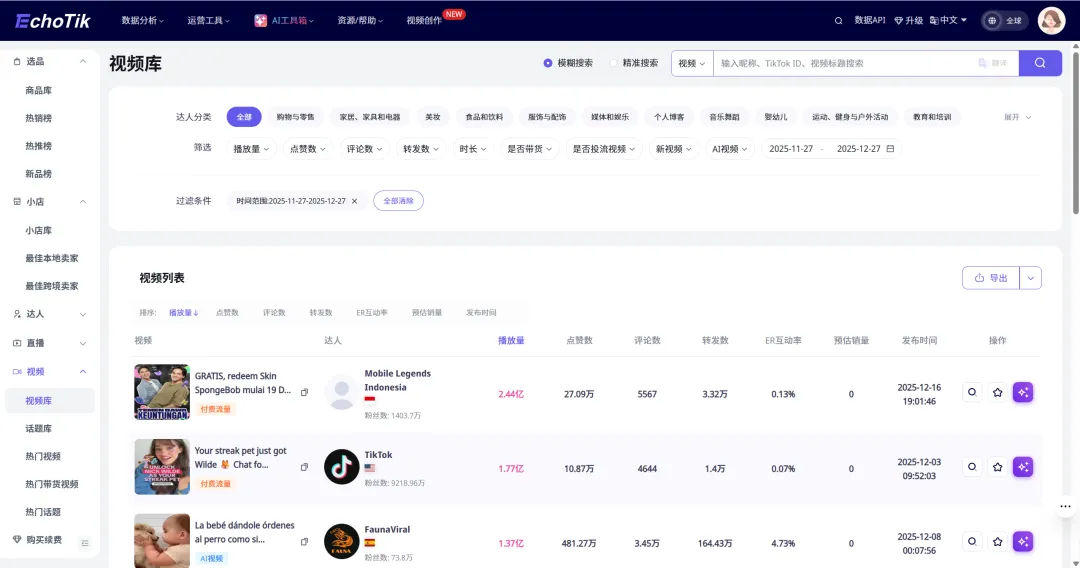Click the top bar search magnifier icon
Viewport: 1080px width, 568px height.
point(838,20)
